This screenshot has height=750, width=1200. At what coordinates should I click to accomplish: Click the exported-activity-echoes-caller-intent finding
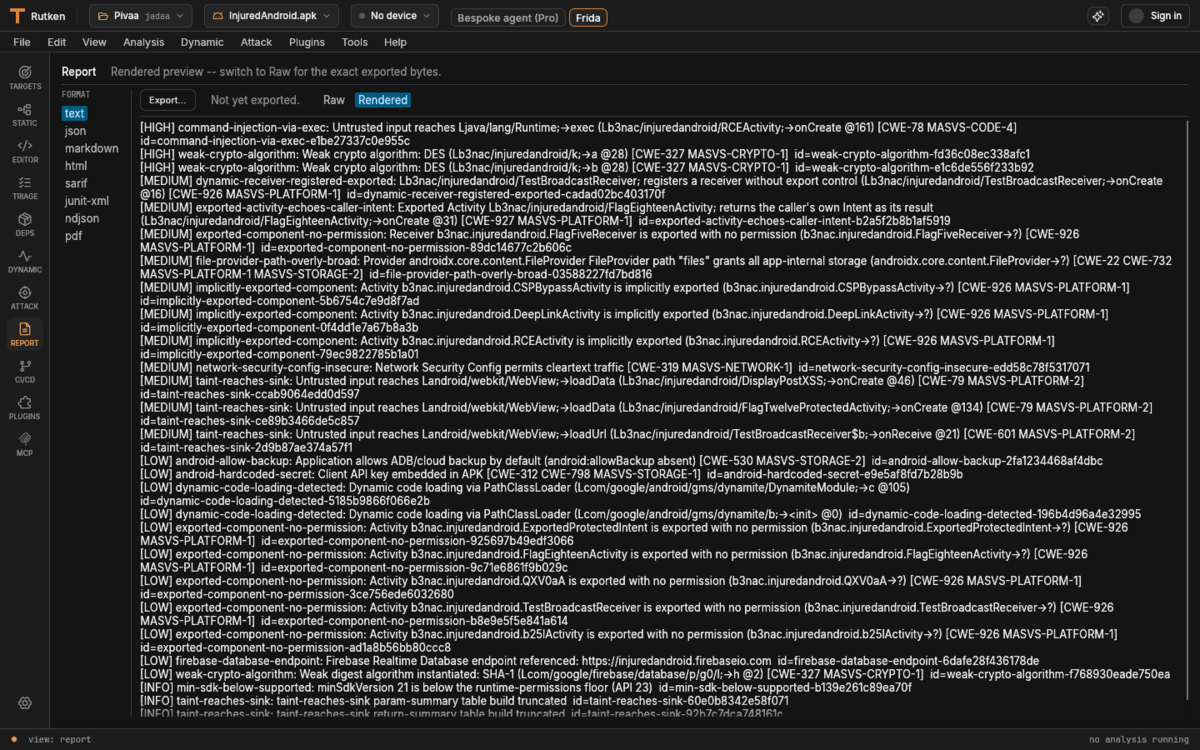pos(545,214)
